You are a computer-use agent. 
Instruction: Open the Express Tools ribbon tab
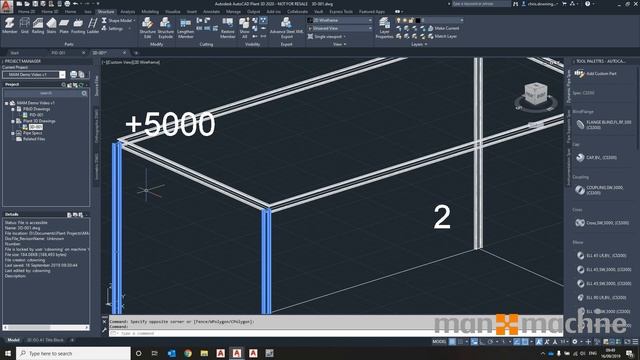[x=341, y=11]
